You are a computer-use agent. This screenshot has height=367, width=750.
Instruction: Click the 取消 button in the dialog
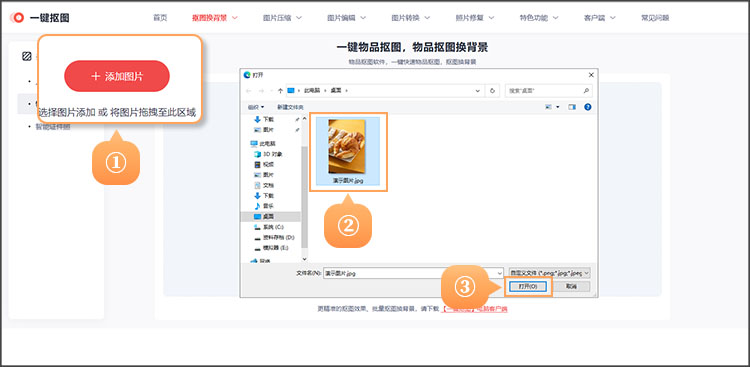pyautogui.click(x=571, y=286)
